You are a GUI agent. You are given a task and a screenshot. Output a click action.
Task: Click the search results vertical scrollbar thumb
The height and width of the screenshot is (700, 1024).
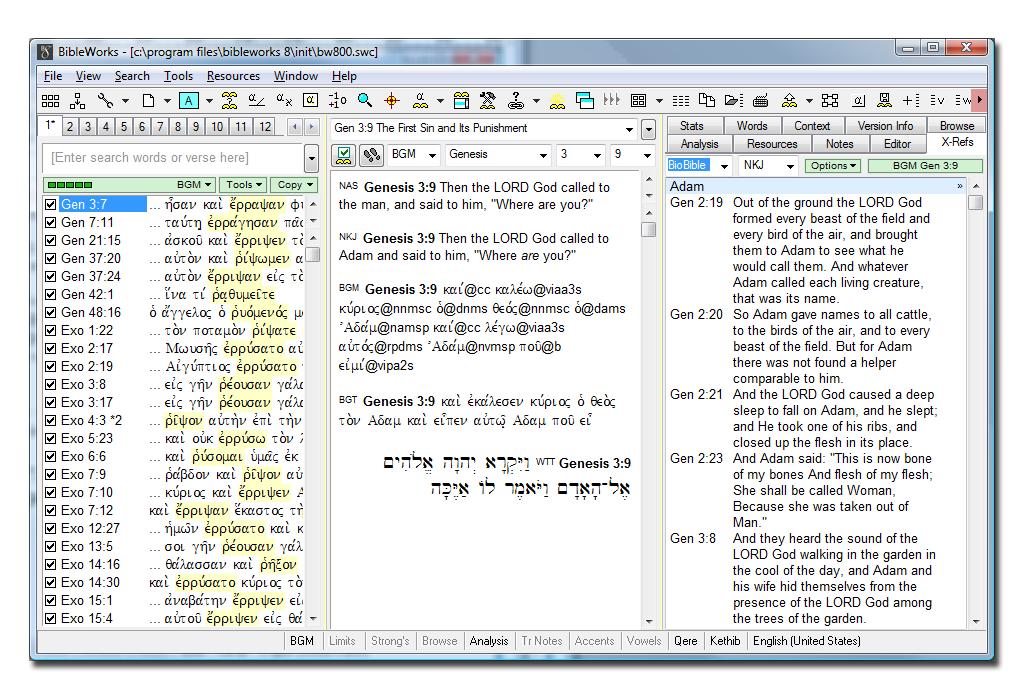click(x=312, y=254)
